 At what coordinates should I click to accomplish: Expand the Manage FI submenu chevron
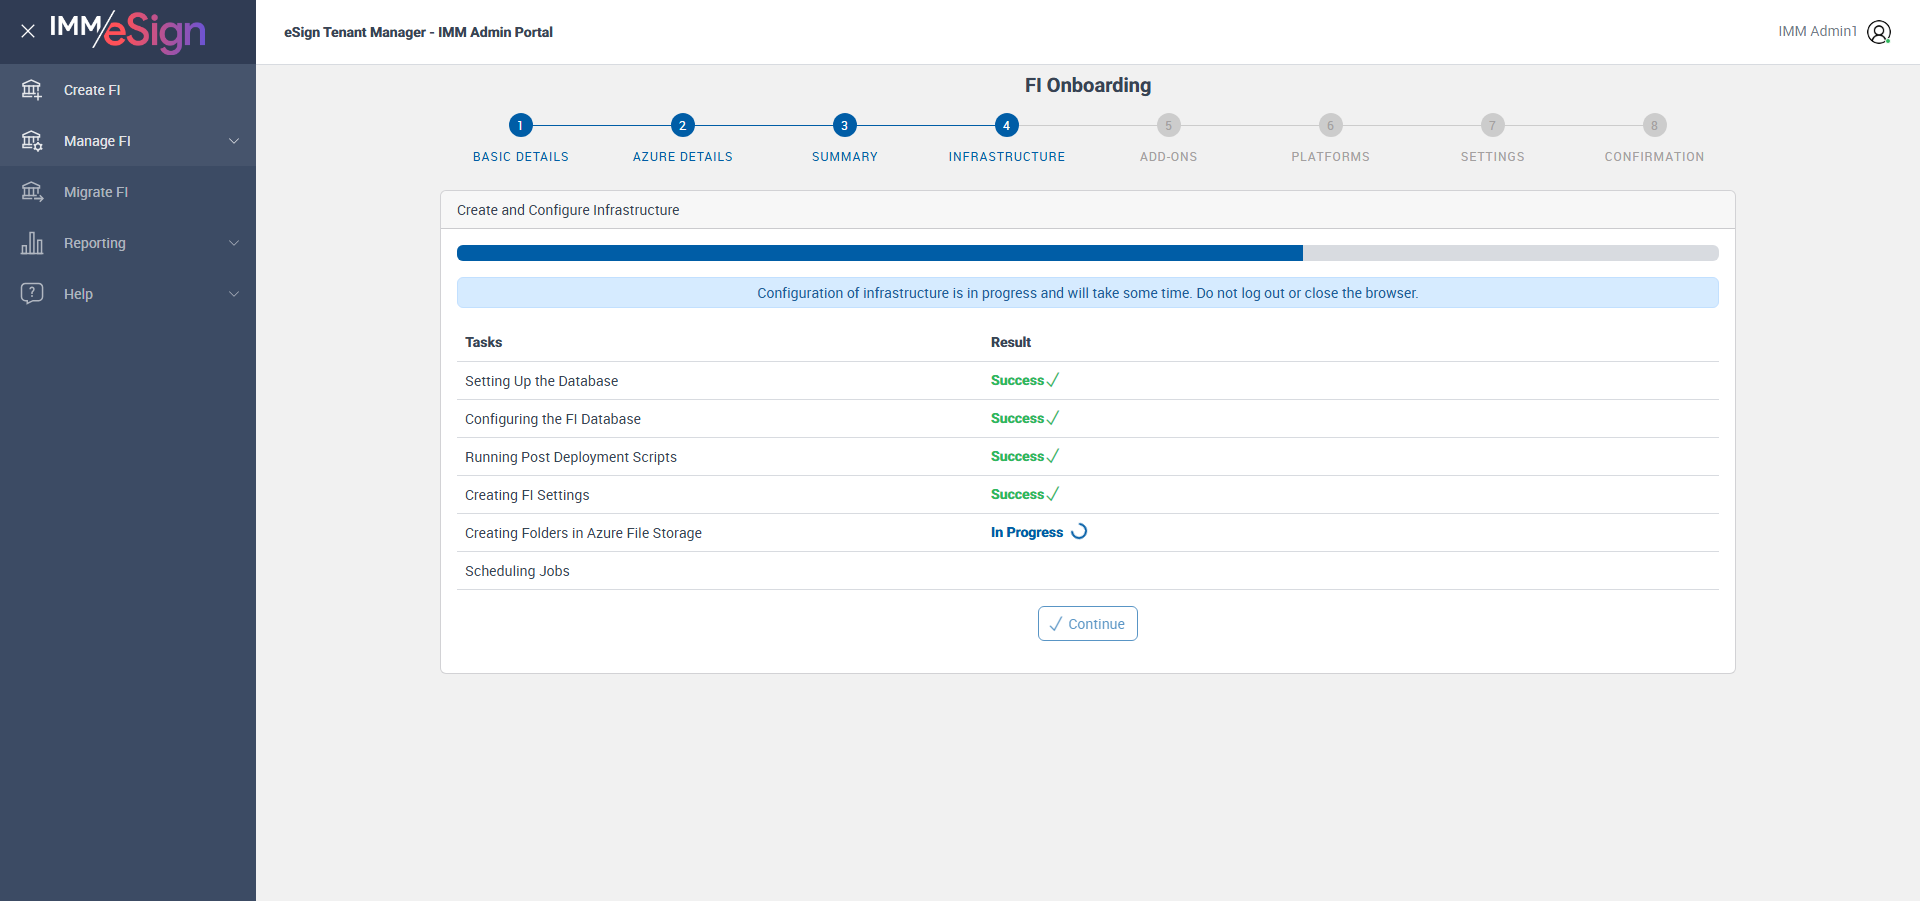click(234, 141)
